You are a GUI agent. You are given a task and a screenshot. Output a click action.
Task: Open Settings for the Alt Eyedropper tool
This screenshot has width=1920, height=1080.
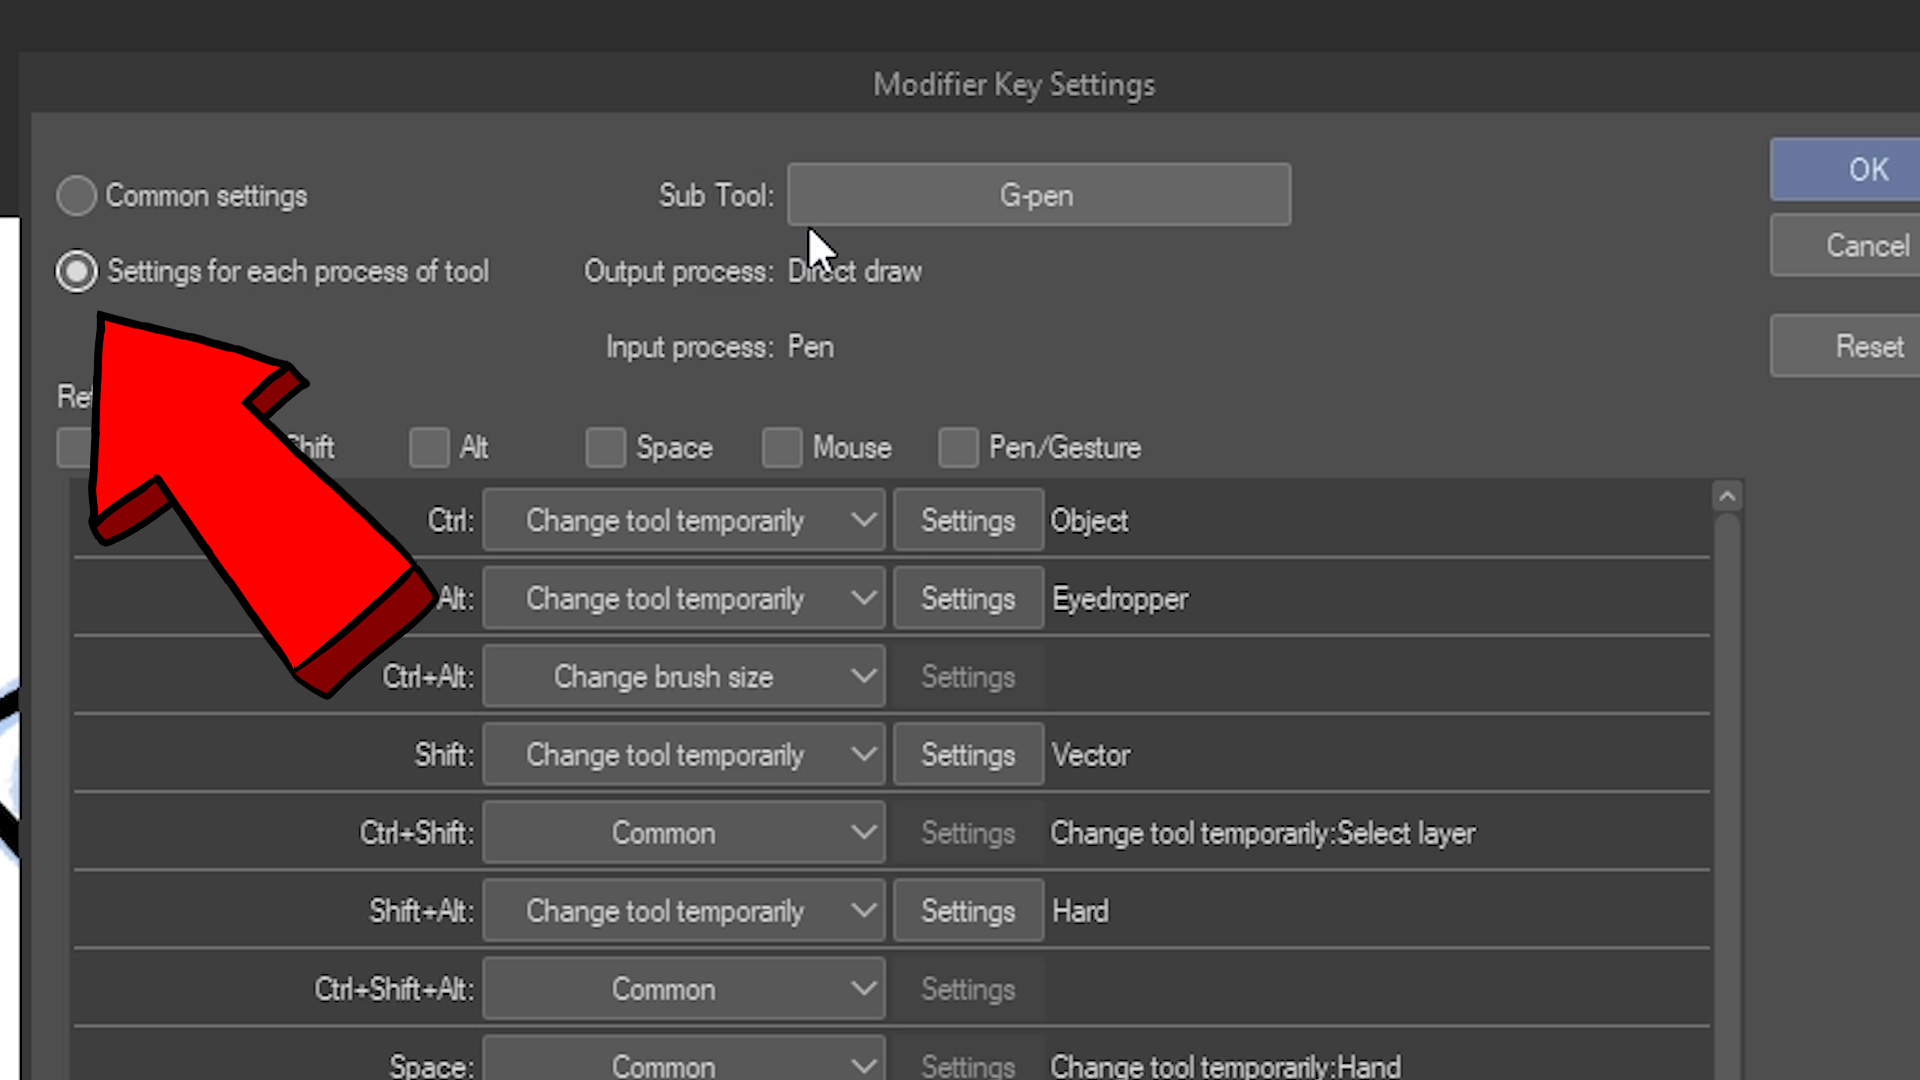pos(968,598)
